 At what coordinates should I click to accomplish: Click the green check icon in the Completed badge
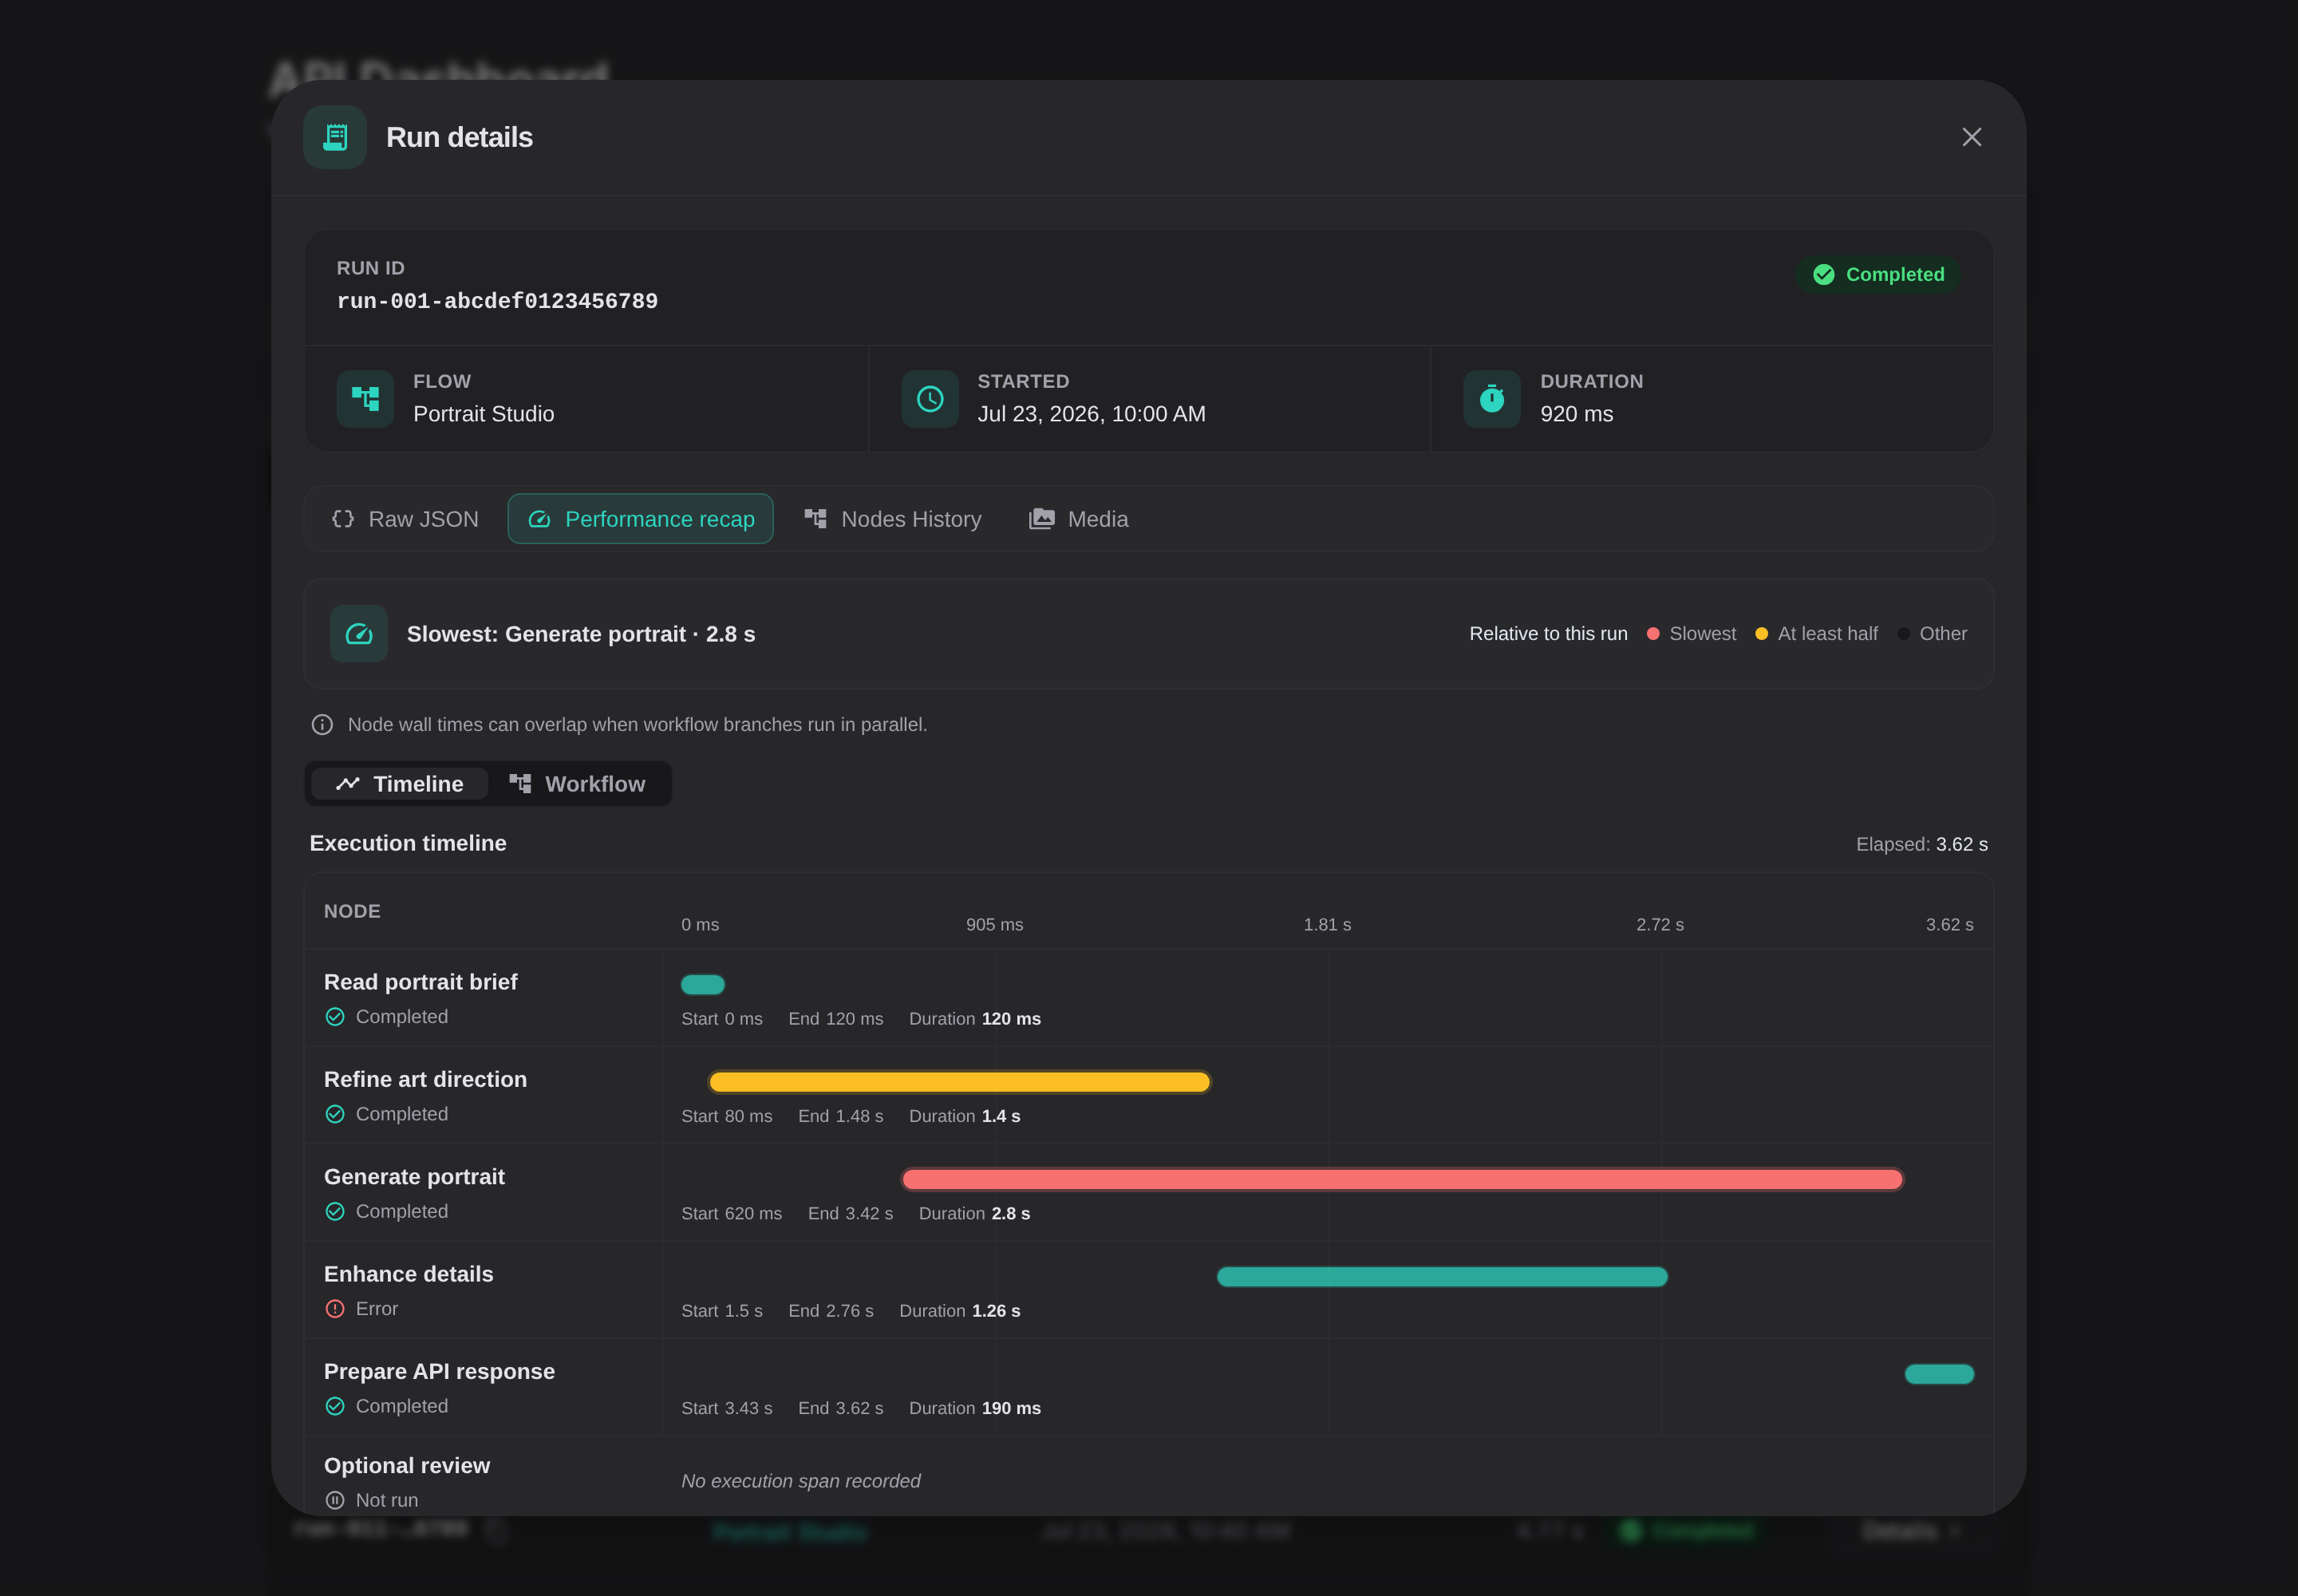pyautogui.click(x=1823, y=274)
